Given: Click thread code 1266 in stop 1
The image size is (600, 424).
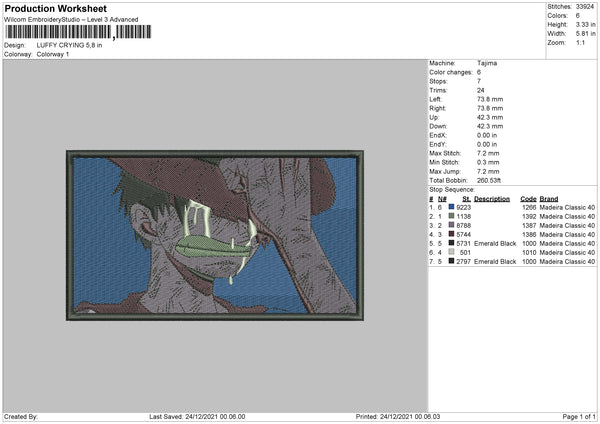Looking at the screenshot, I should pos(529,207).
